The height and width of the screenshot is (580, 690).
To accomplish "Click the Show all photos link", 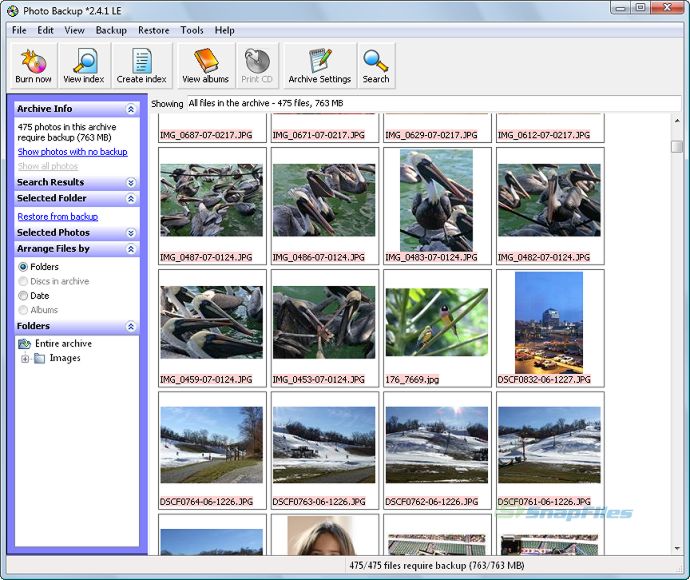I will click(x=48, y=166).
